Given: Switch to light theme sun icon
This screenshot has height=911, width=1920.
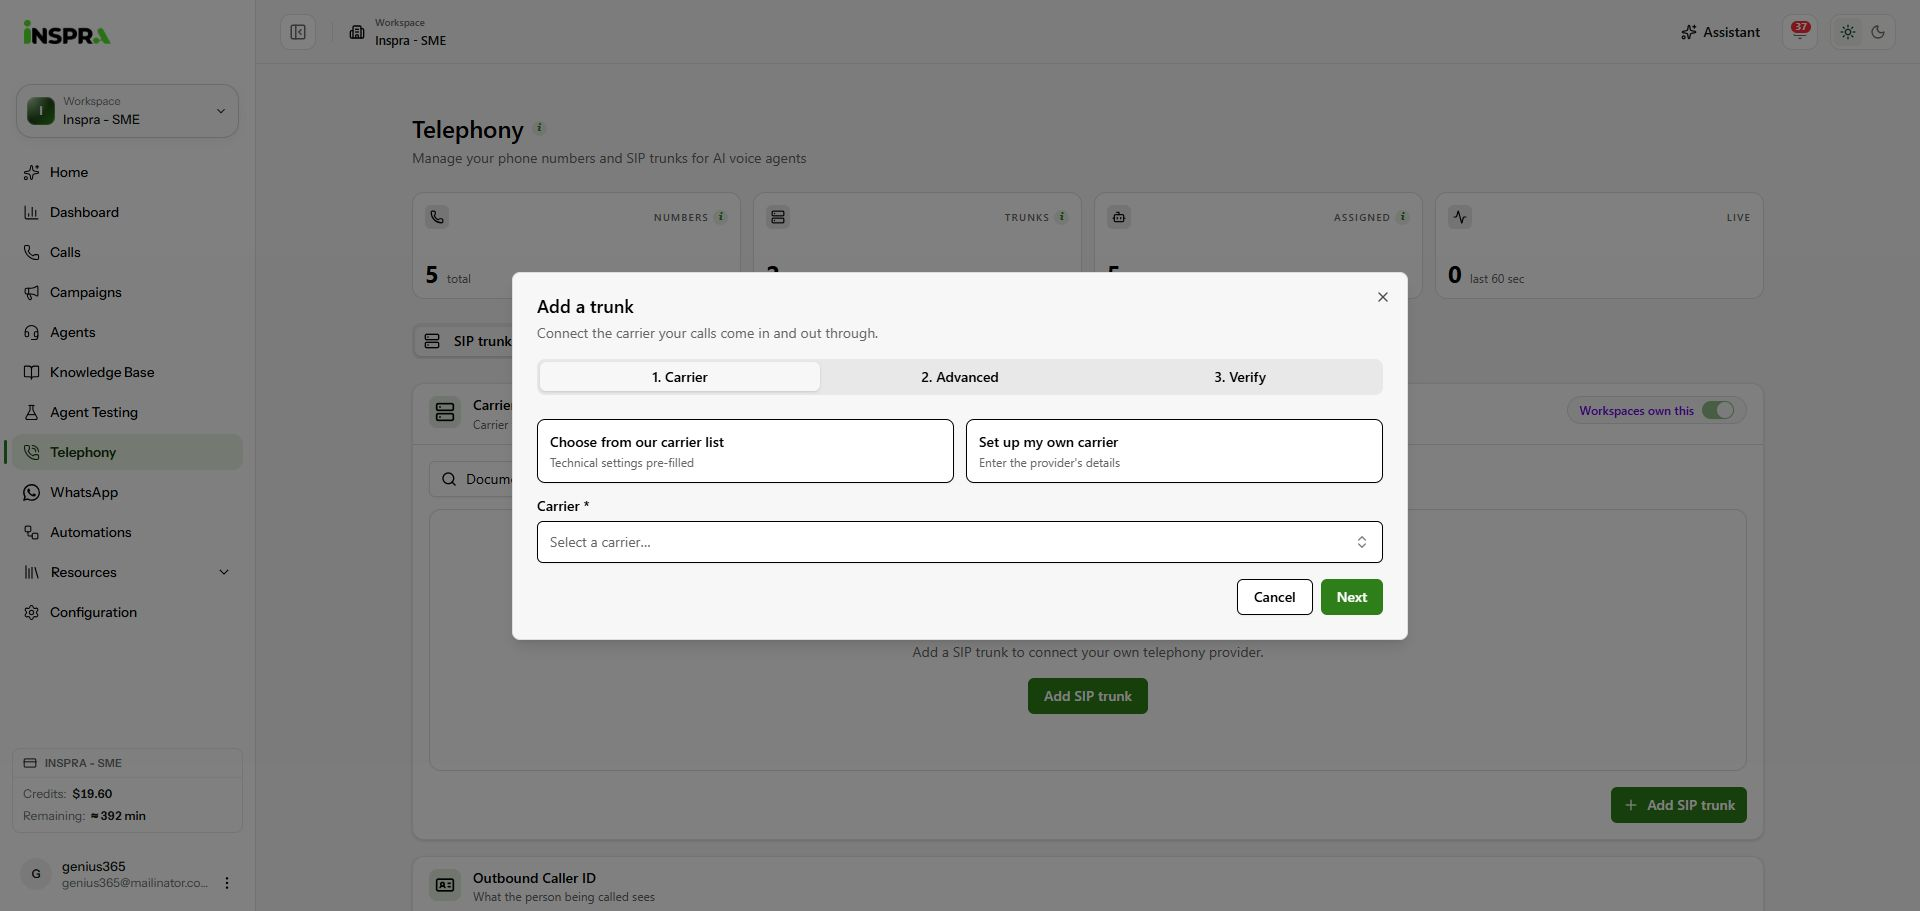Looking at the screenshot, I should point(1848,32).
